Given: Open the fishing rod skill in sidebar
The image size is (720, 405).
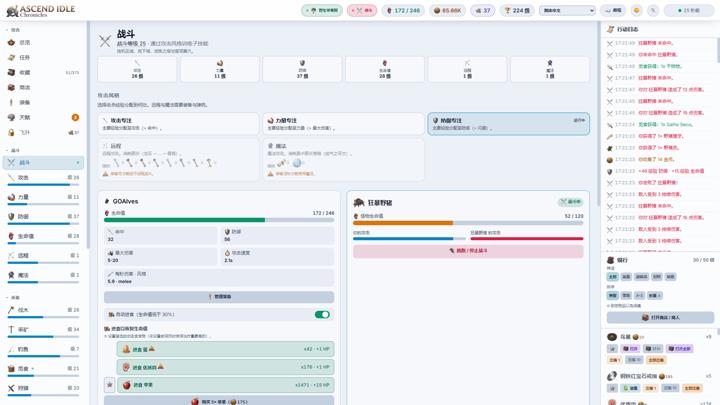Looking at the screenshot, I should 43,349.
